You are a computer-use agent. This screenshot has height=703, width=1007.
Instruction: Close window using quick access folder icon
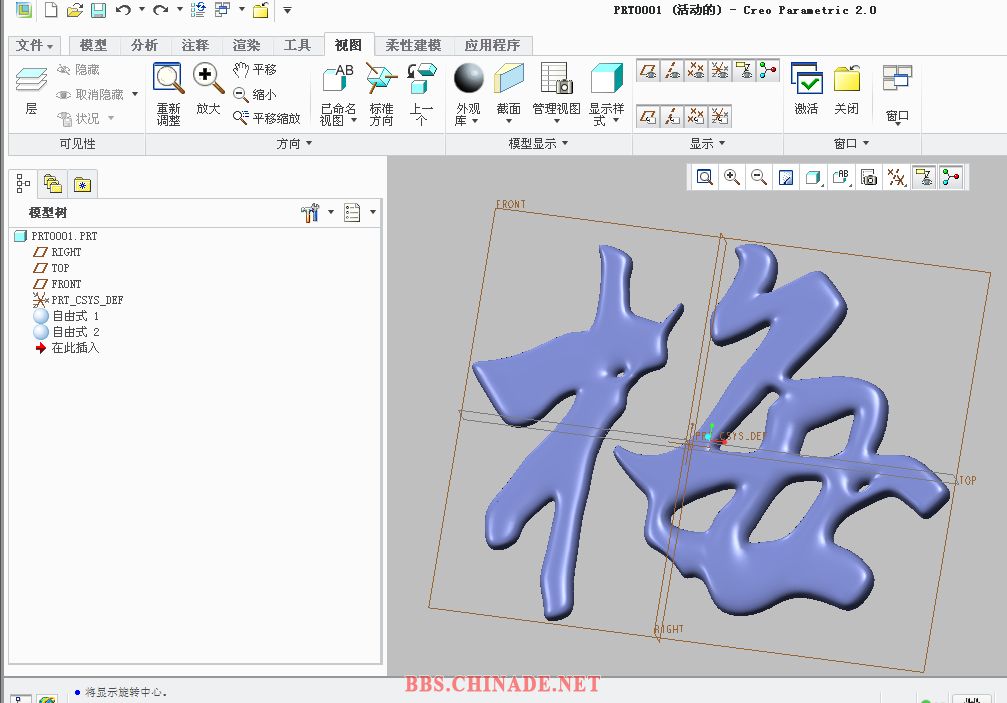pos(261,10)
